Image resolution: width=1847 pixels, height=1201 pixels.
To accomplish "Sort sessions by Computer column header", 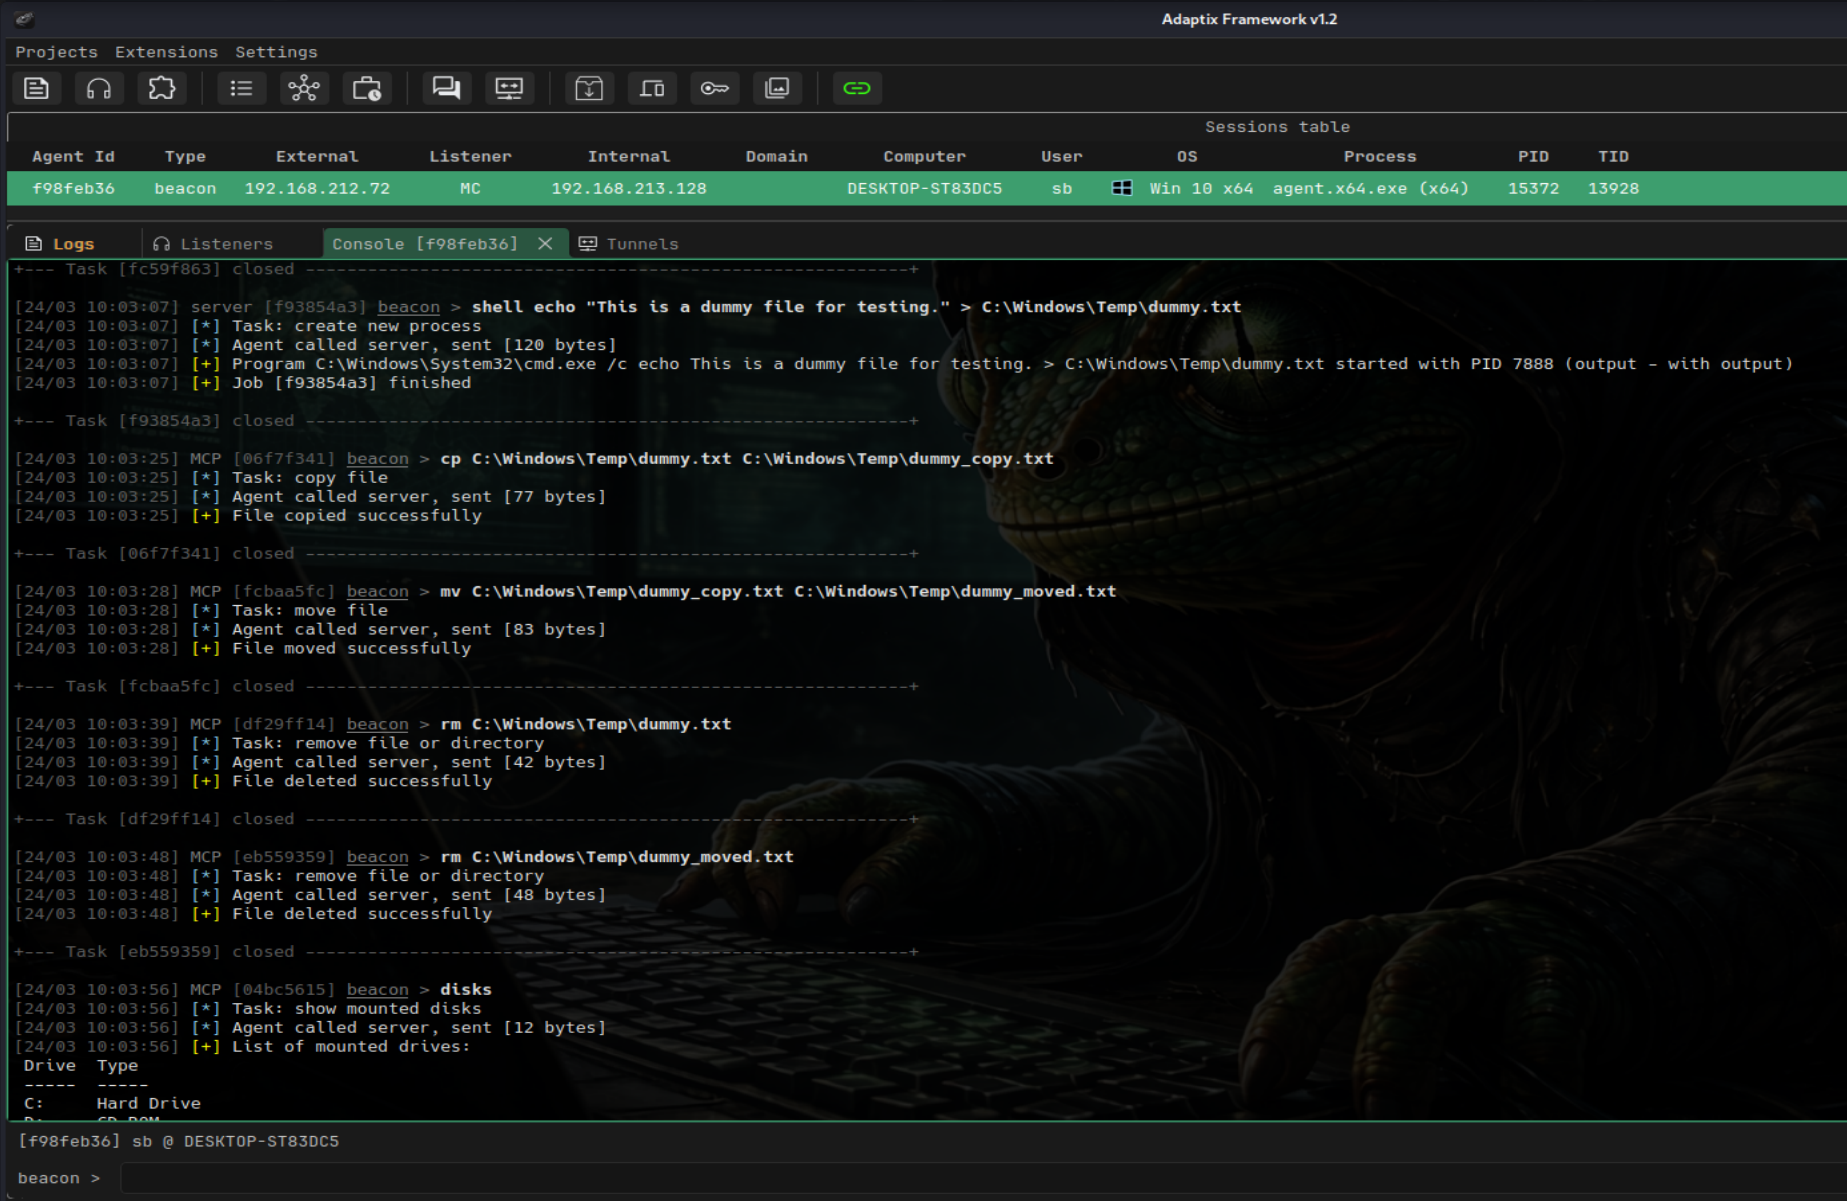I will 924,157.
